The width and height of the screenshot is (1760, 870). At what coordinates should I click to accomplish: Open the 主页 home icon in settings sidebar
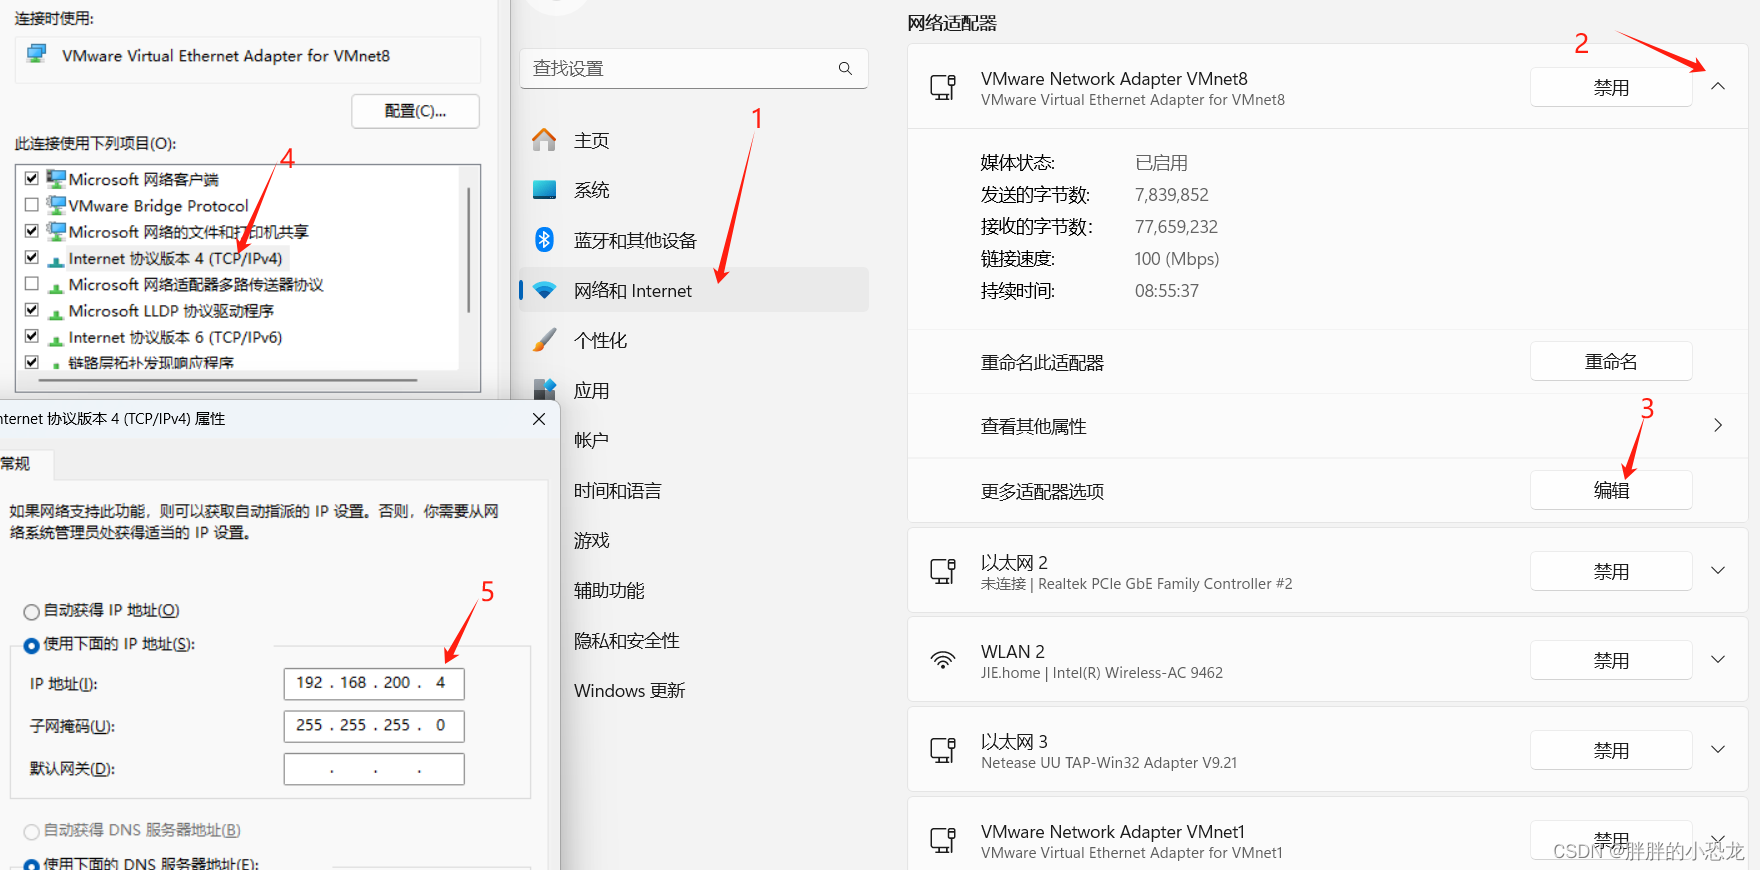click(544, 140)
